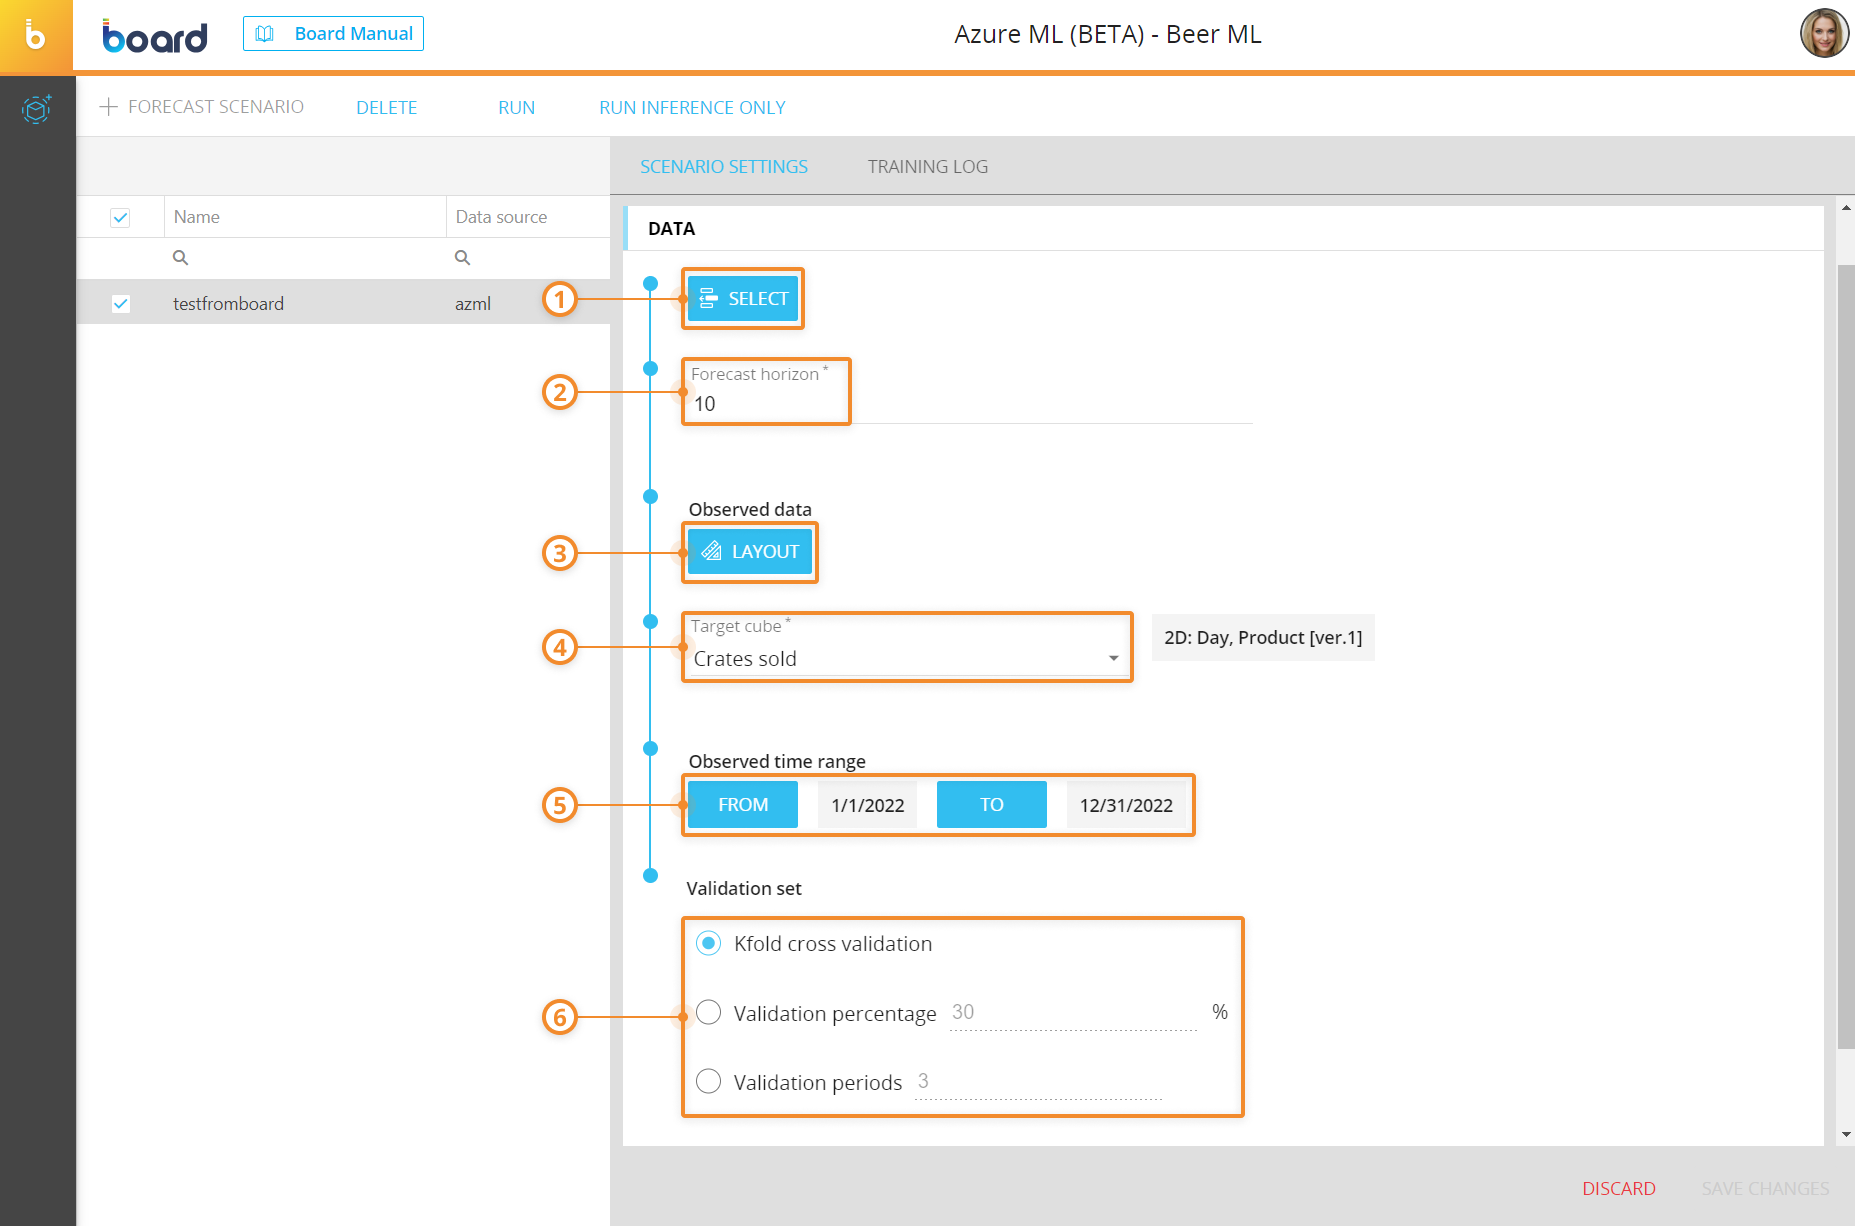Open the TO date selector
Viewport: 1855px width, 1226px height.
point(991,805)
